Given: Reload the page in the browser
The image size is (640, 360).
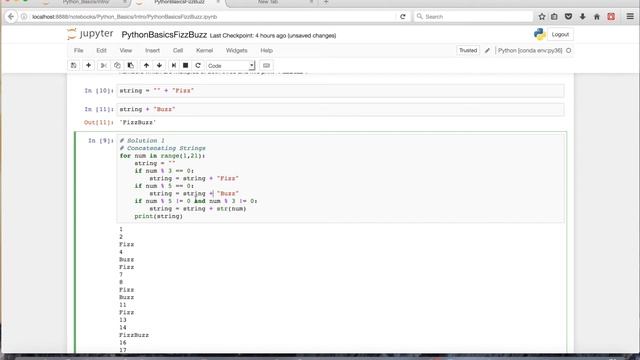Looking at the screenshot, I should (x=403, y=17).
